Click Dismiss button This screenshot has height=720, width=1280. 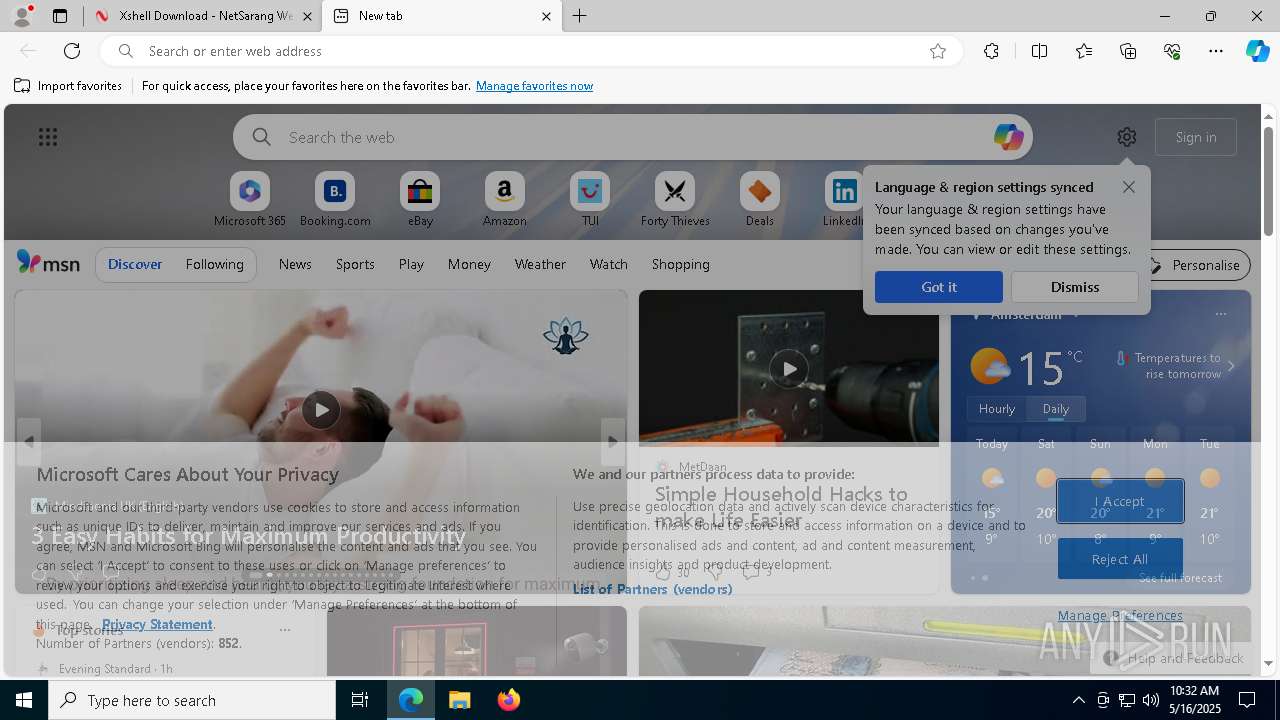1075,287
